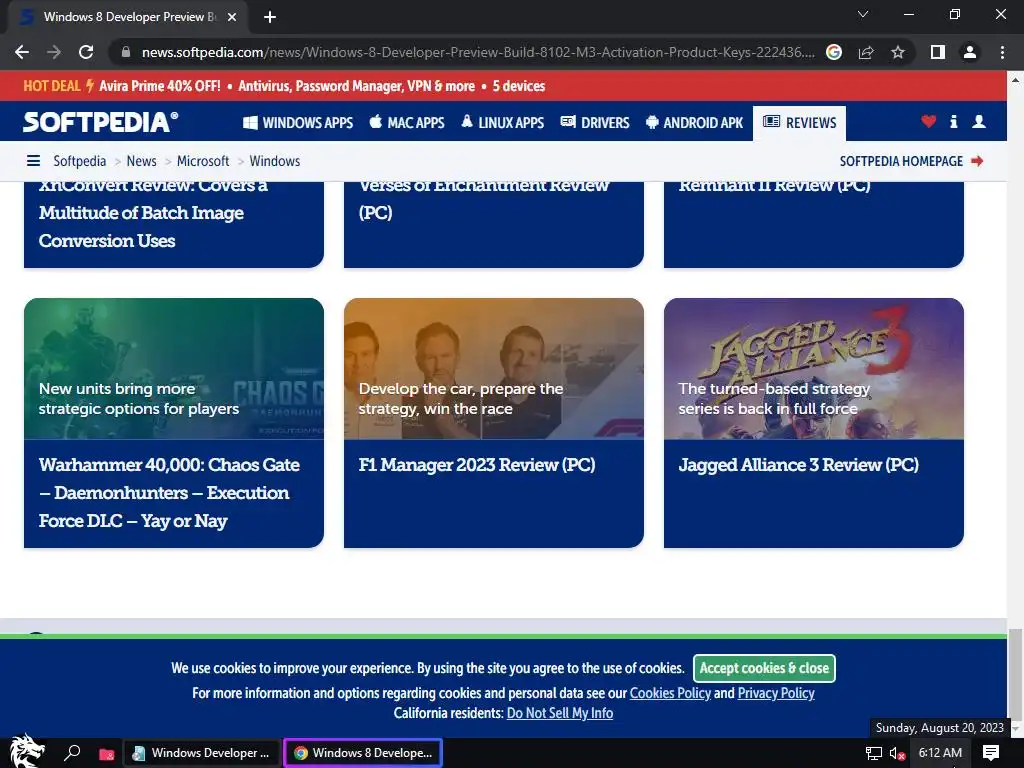Open notification center icon
Viewport: 1024px width, 768px height.
tap(991, 753)
